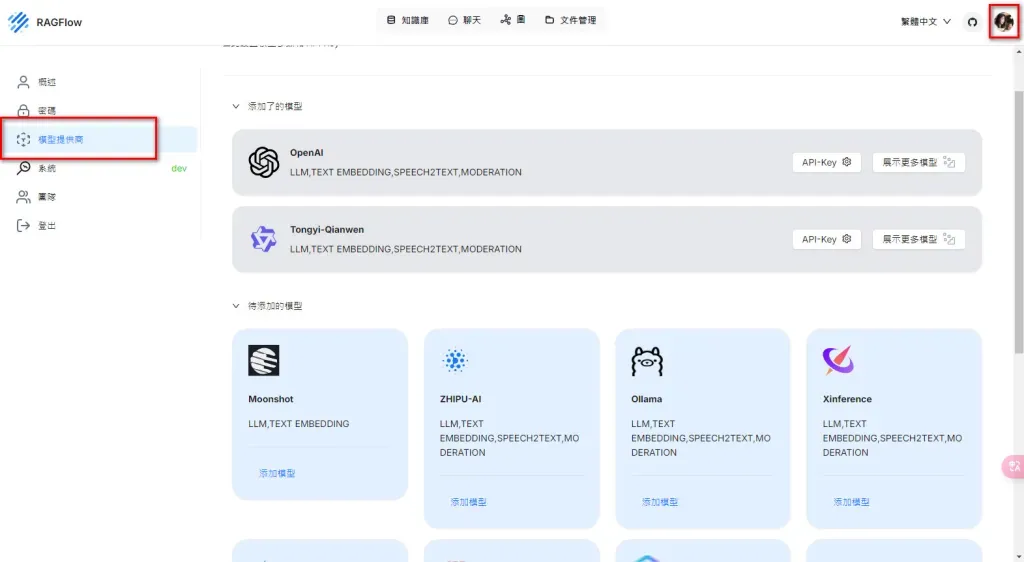Click the Tongyi-Qianwen provider name text
1024x562 pixels.
pos(327,230)
